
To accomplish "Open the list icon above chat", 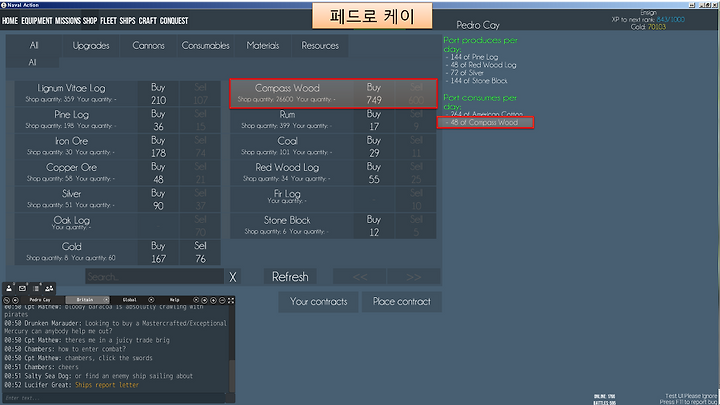I will (36, 288).
